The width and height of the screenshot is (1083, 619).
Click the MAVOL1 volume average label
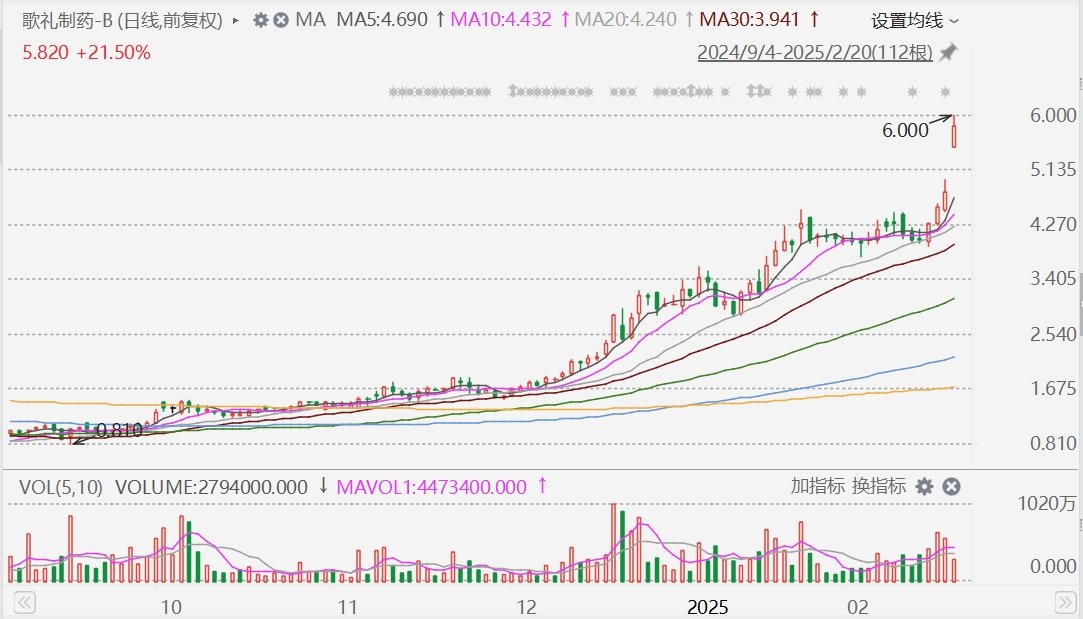(x=431, y=487)
